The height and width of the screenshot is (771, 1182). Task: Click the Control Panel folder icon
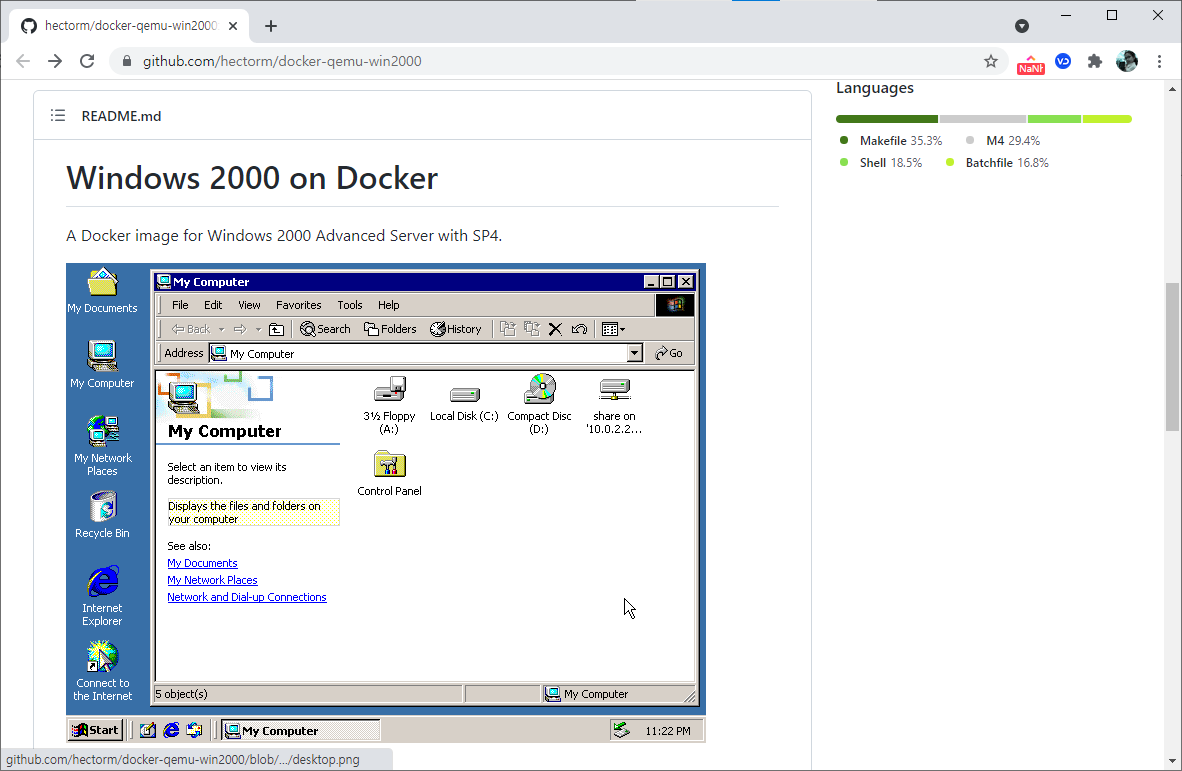(x=389, y=473)
